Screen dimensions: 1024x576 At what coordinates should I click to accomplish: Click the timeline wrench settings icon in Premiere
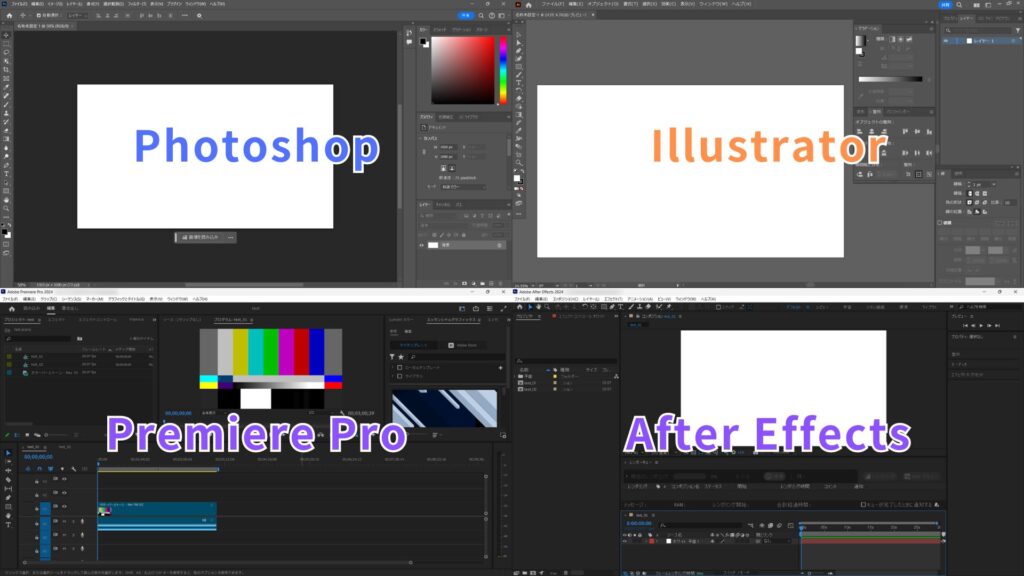tap(74, 469)
